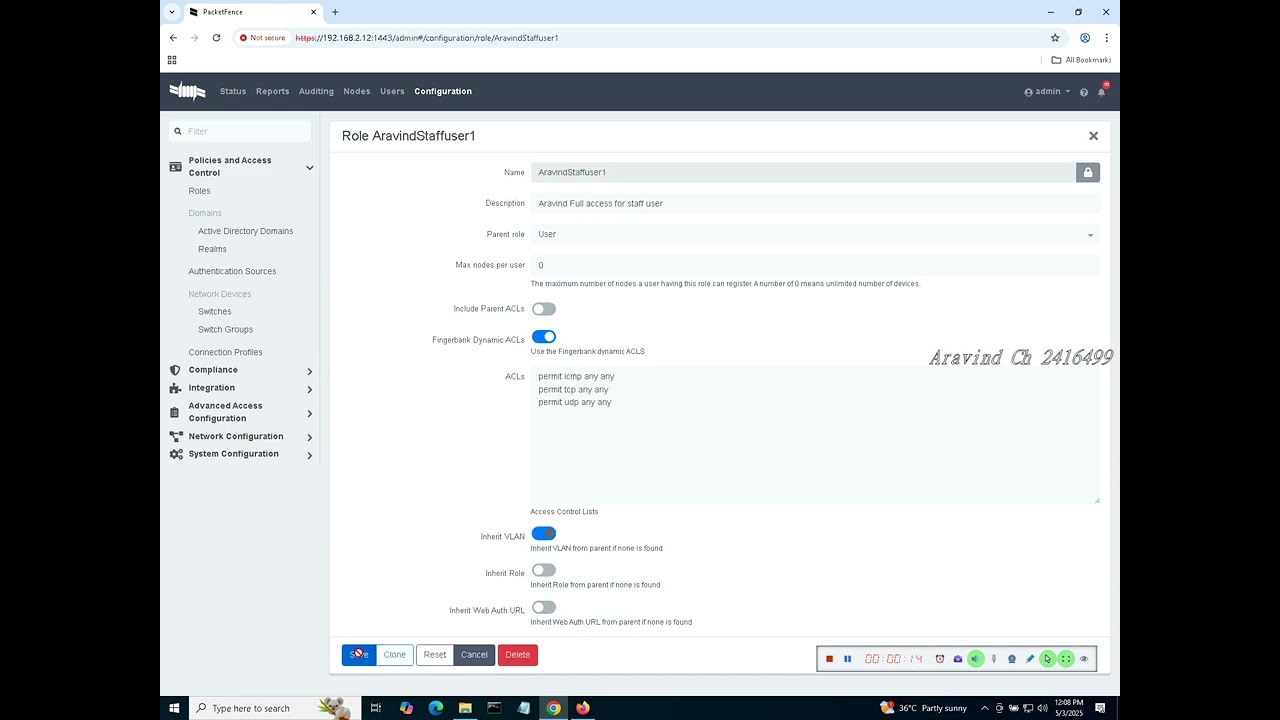Pause the screen recording

[847, 659]
